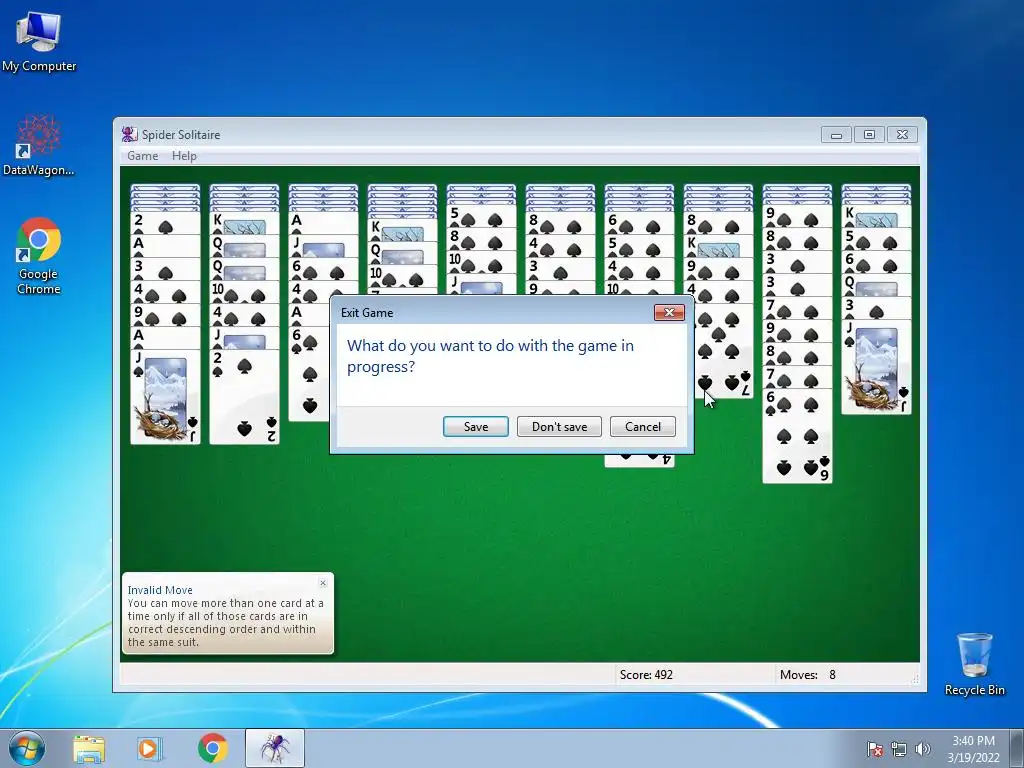Select the Jack card at bottom of first column

click(165, 396)
